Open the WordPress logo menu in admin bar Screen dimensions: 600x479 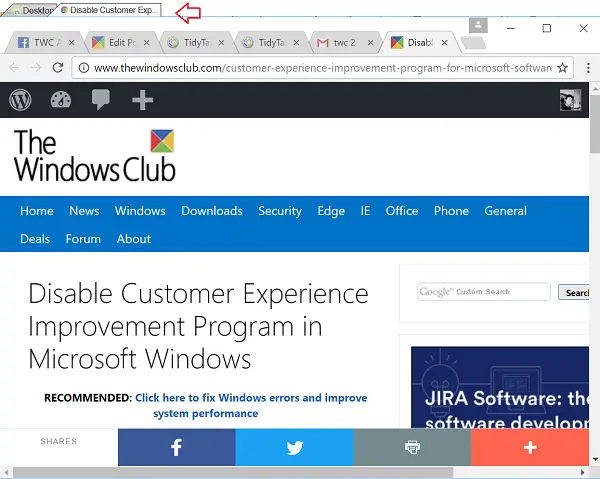tap(20, 100)
